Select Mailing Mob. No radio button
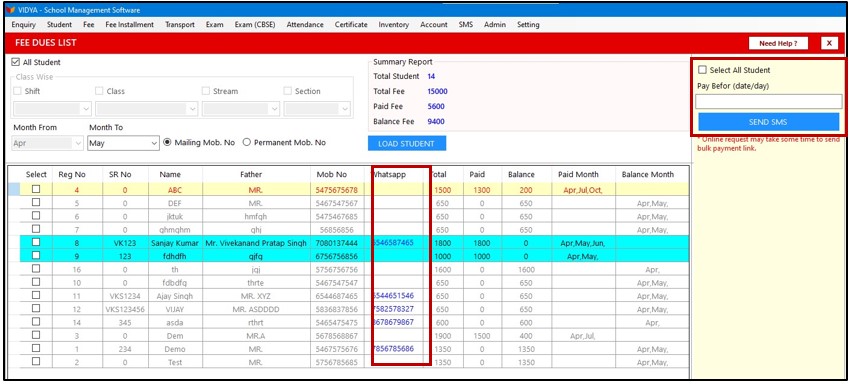Image resolution: width=851 pixels, height=384 pixels. point(167,143)
